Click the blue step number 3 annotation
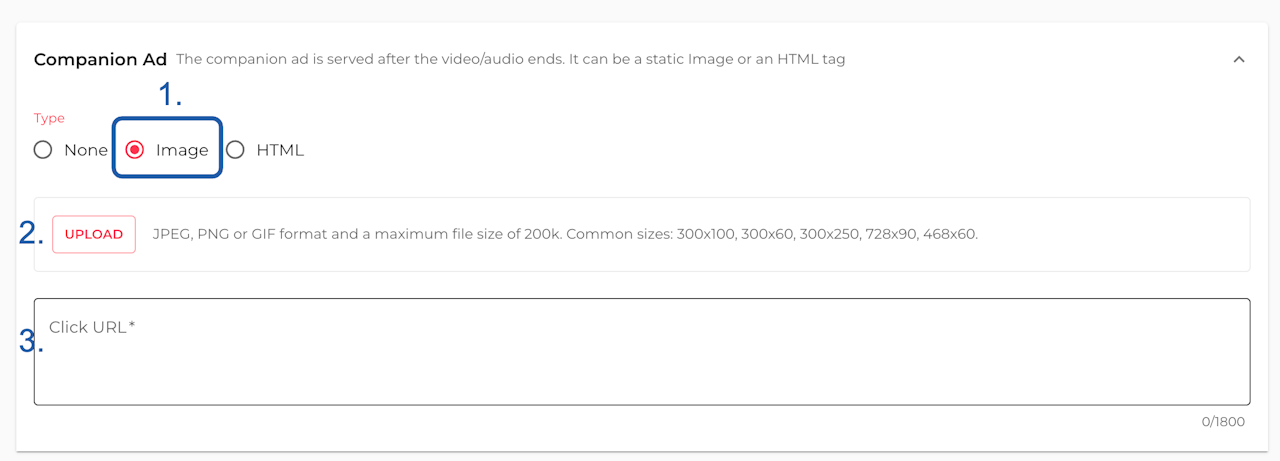The height and width of the screenshot is (461, 1280). click(31, 341)
